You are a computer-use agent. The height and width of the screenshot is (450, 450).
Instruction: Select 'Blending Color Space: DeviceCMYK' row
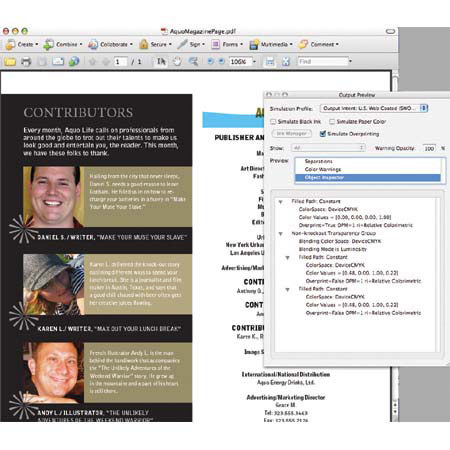pos(340,241)
